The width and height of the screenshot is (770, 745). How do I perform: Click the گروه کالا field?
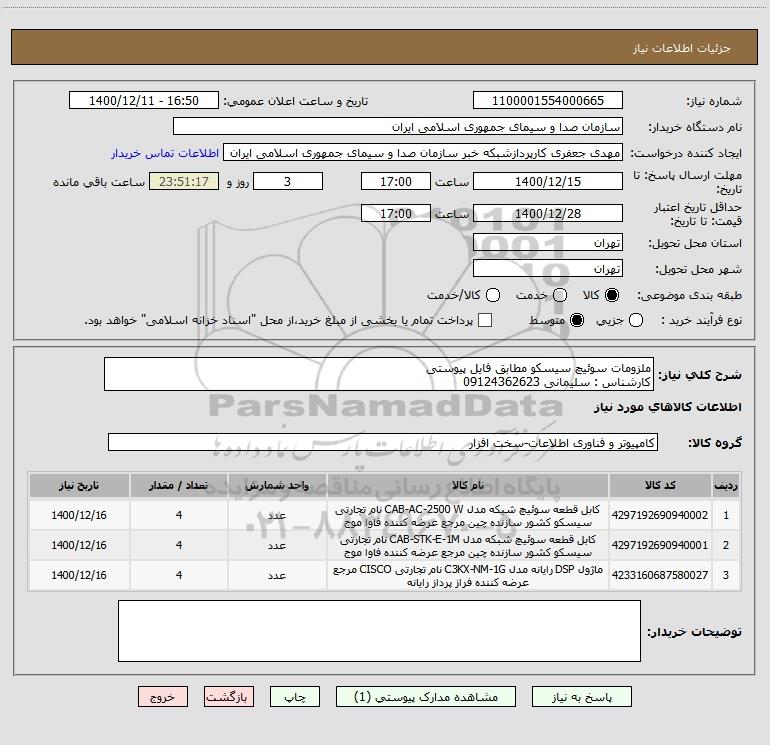383,442
